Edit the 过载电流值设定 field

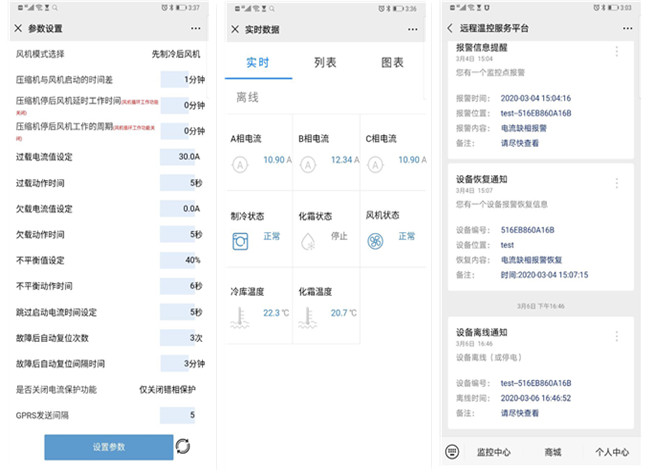[182, 157]
